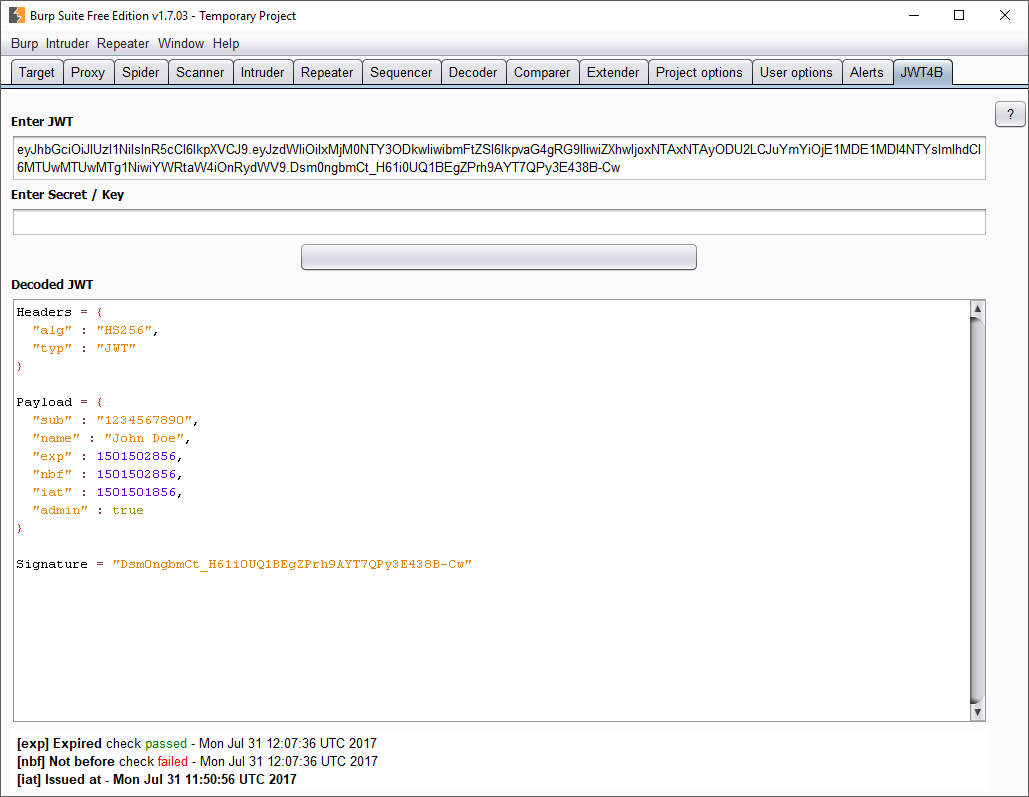1029x797 pixels.
Task: Close the Burp Suite window
Action: coord(1005,15)
